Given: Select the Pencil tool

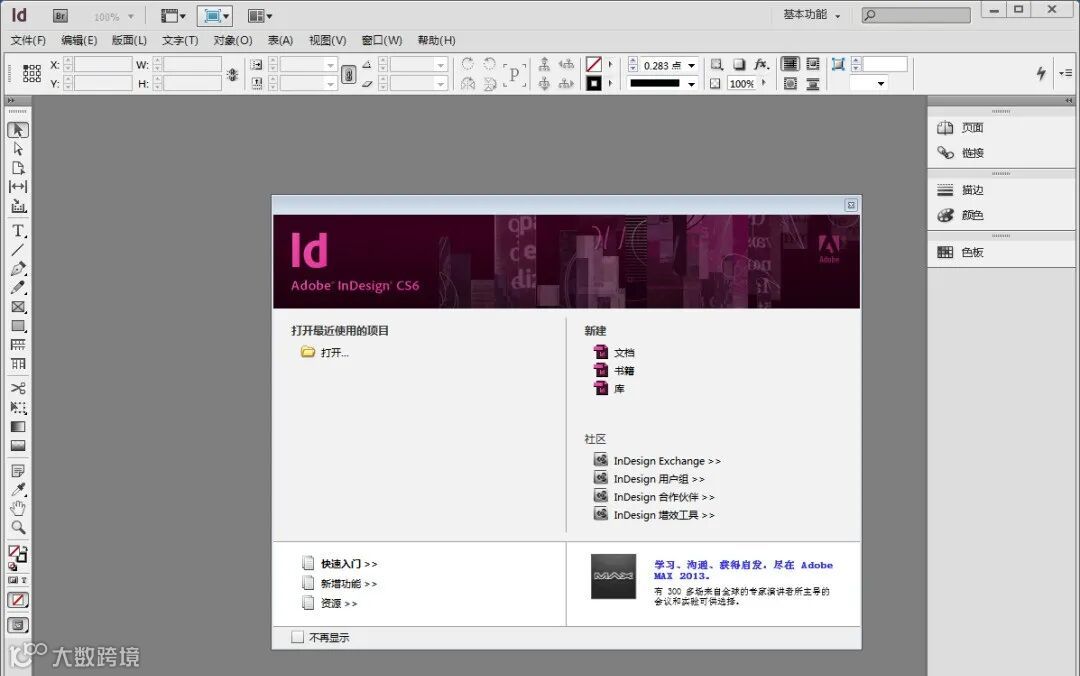Looking at the screenshot, I should pos(18,287).
